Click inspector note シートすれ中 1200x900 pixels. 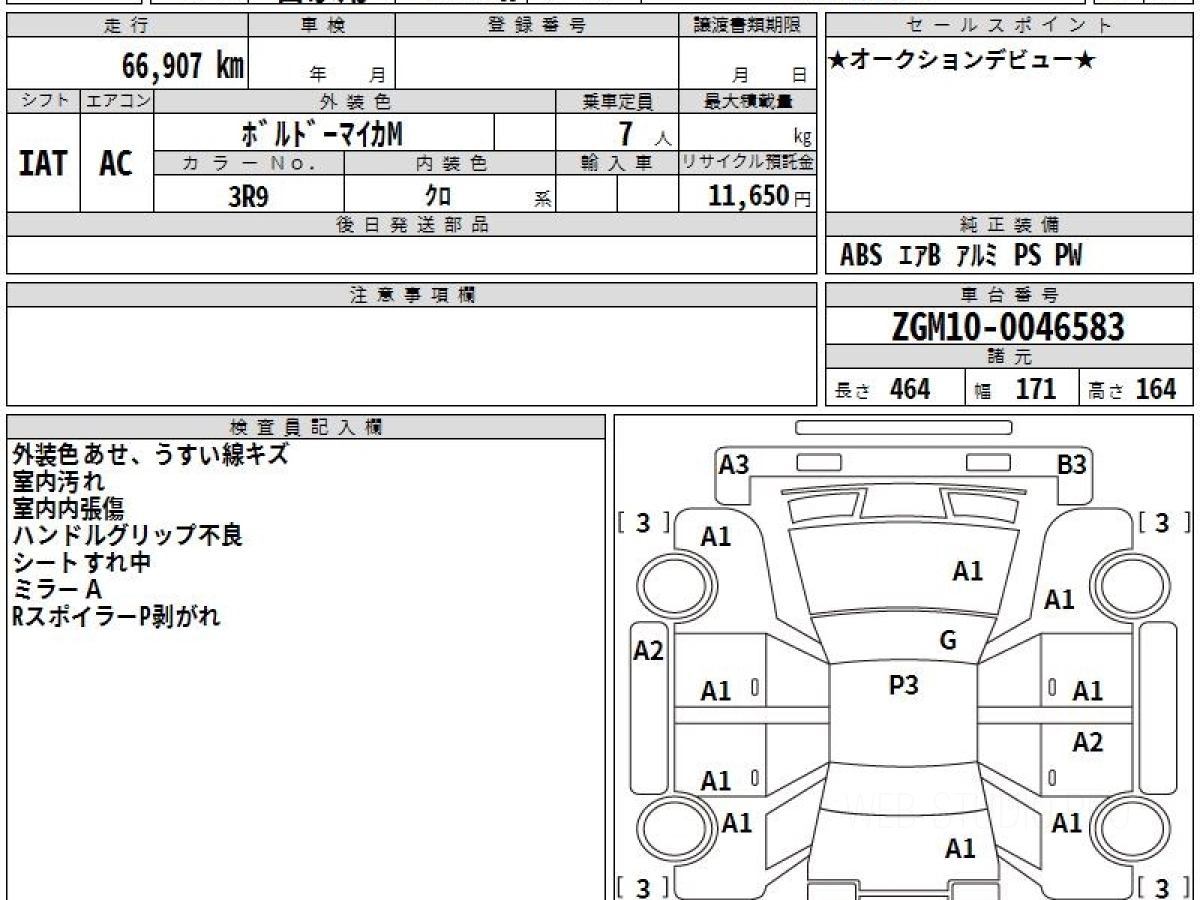pyautogui.click(x=82, y=563)
